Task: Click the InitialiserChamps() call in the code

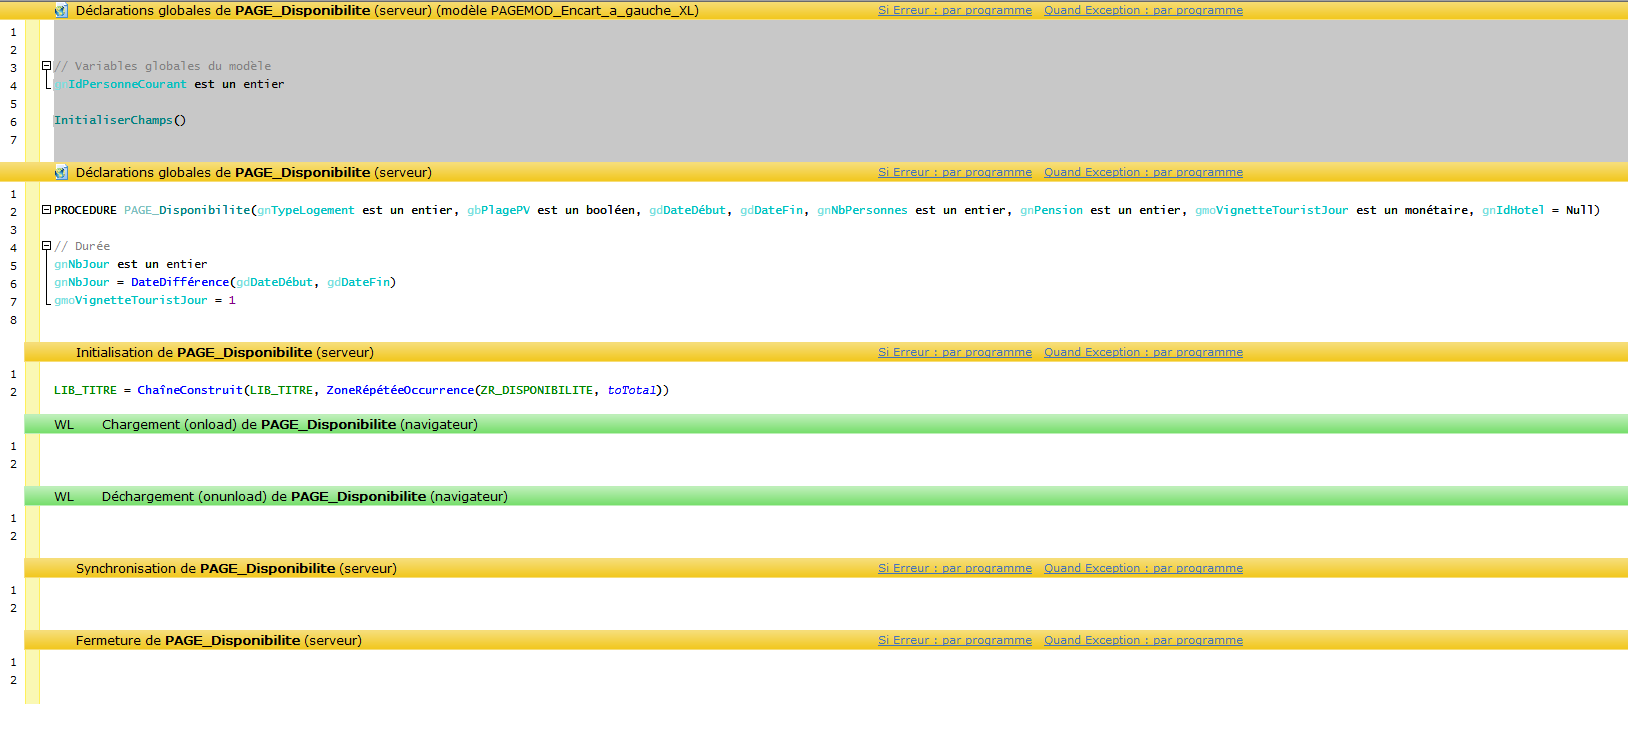Action: 120,120
